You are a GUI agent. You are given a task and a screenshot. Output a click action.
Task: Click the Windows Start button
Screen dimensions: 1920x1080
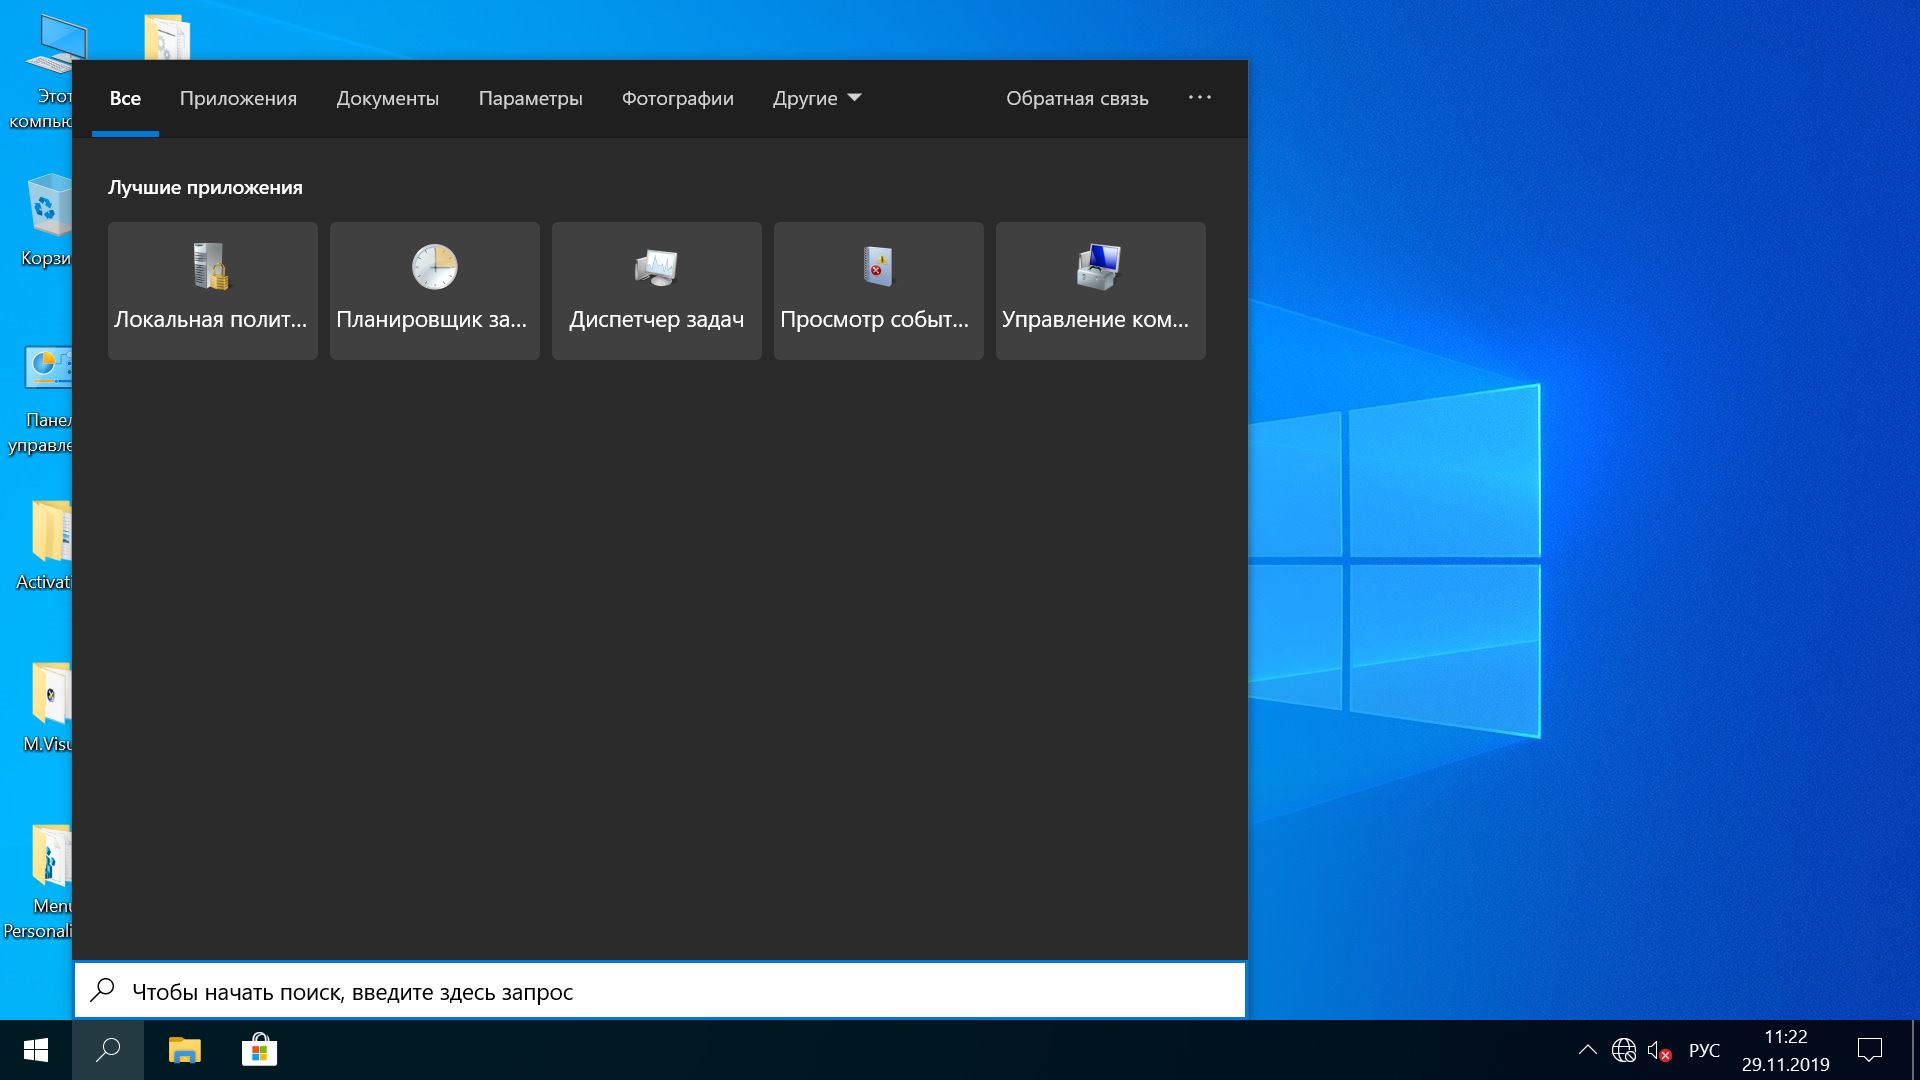coord(36,1050)
